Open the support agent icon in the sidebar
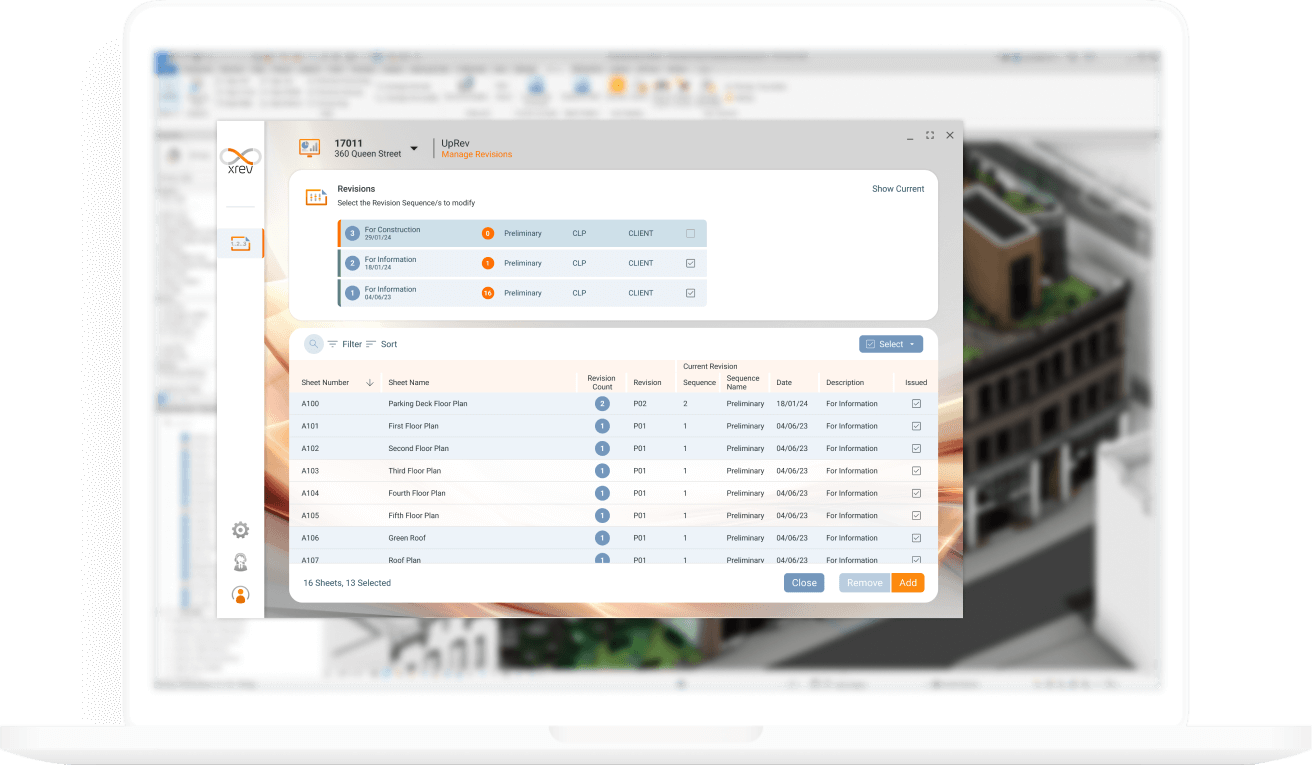The width and height of the screenshot is (1312, 765). coord(240,562)
